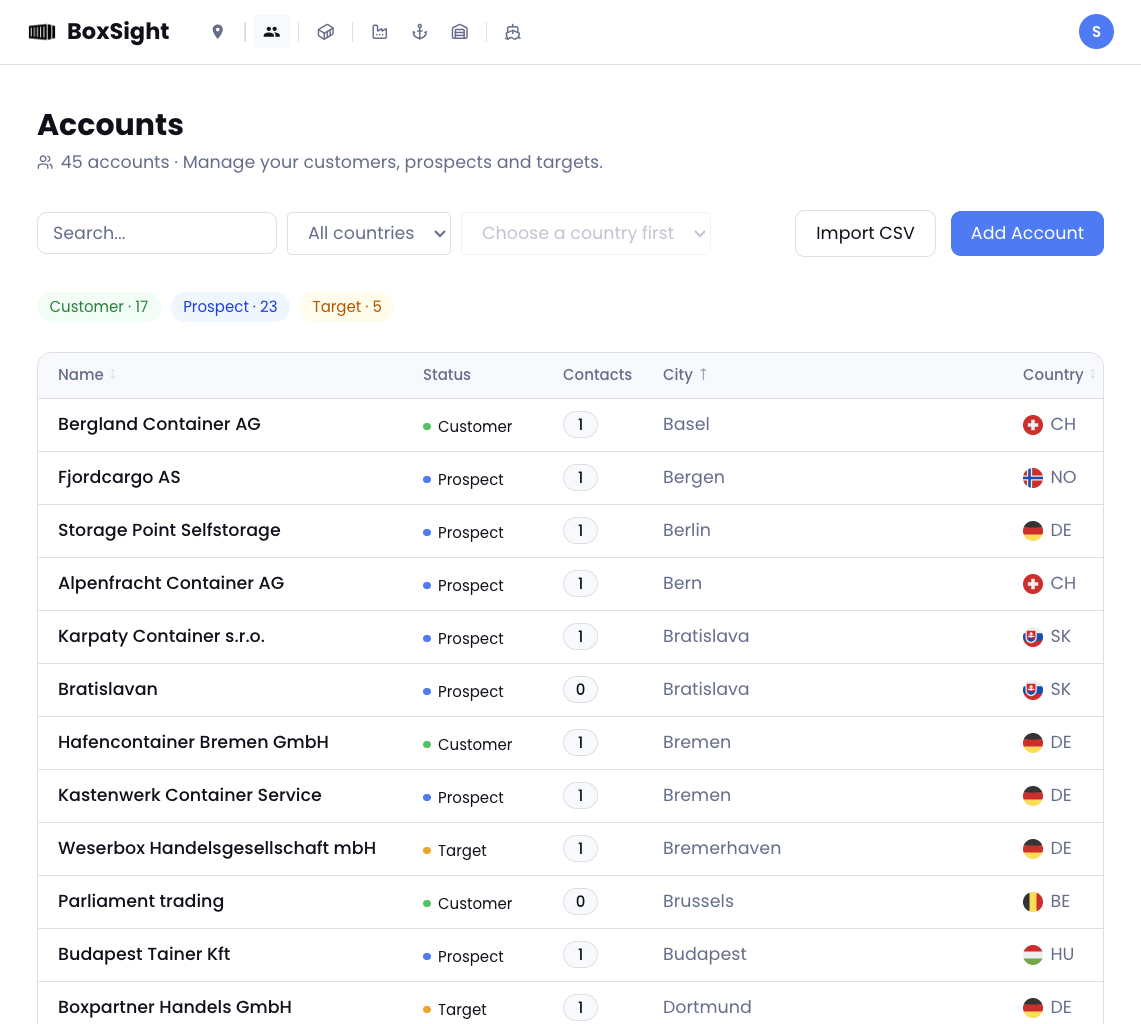Screen dimensions: 1141x1024
Task: Open Storage Point Selfstorage account
Action: click(x=170, y=531)
